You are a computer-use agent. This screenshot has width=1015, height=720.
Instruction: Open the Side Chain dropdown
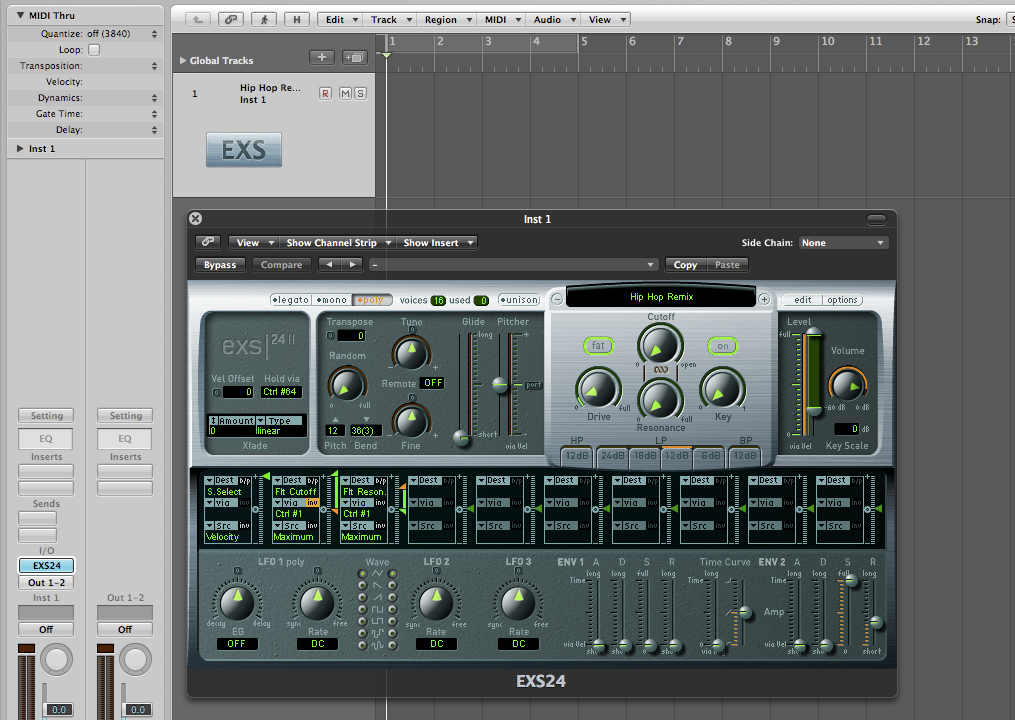click(843, 243)
